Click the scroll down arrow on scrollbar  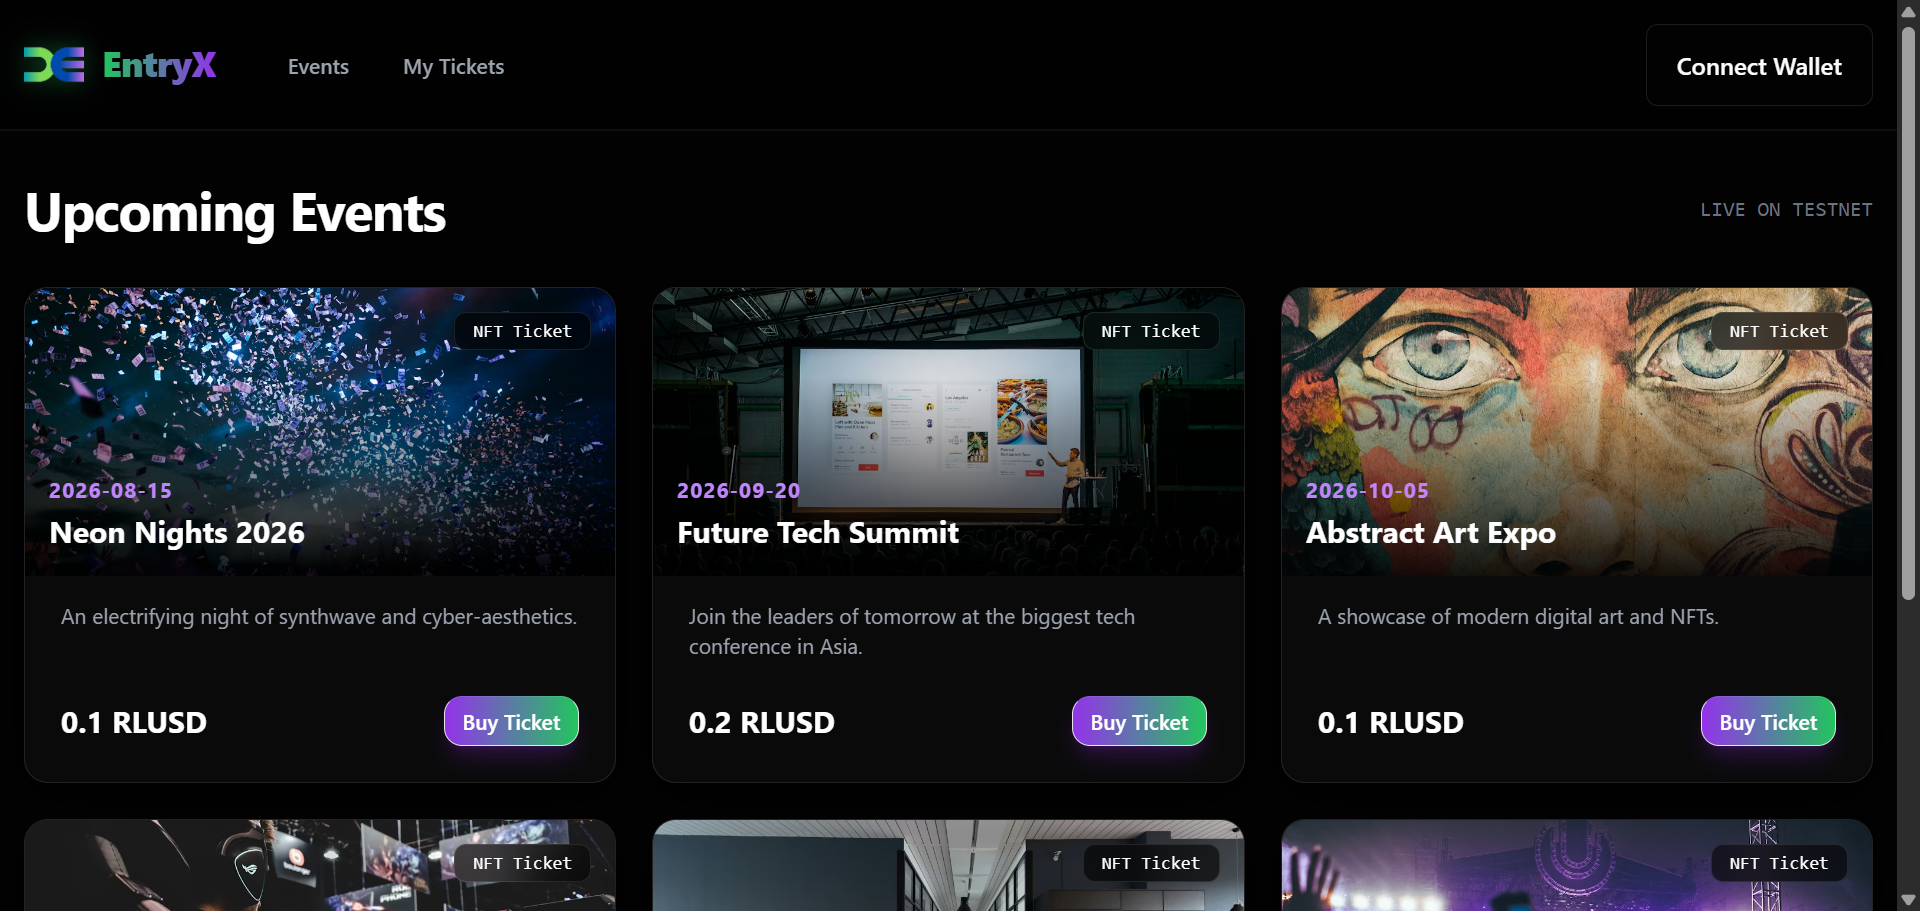tap(1908, 900)
